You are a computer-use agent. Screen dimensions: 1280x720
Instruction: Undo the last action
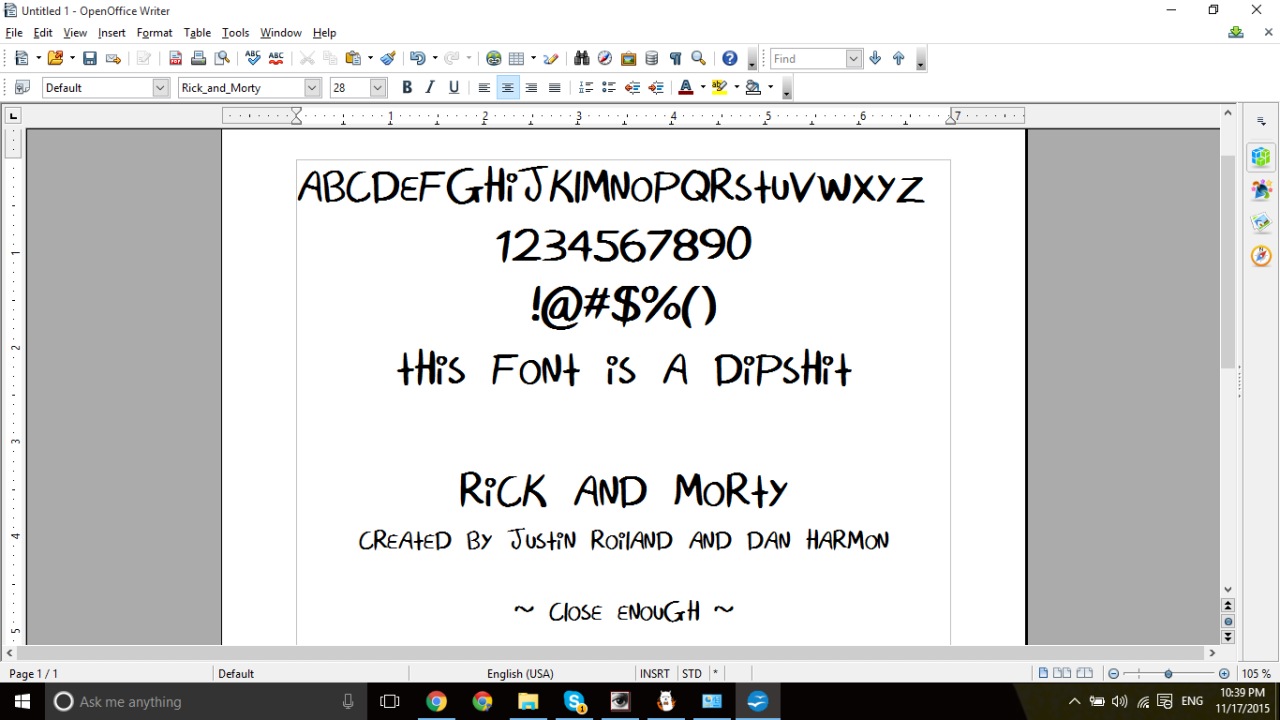(417, 59)
